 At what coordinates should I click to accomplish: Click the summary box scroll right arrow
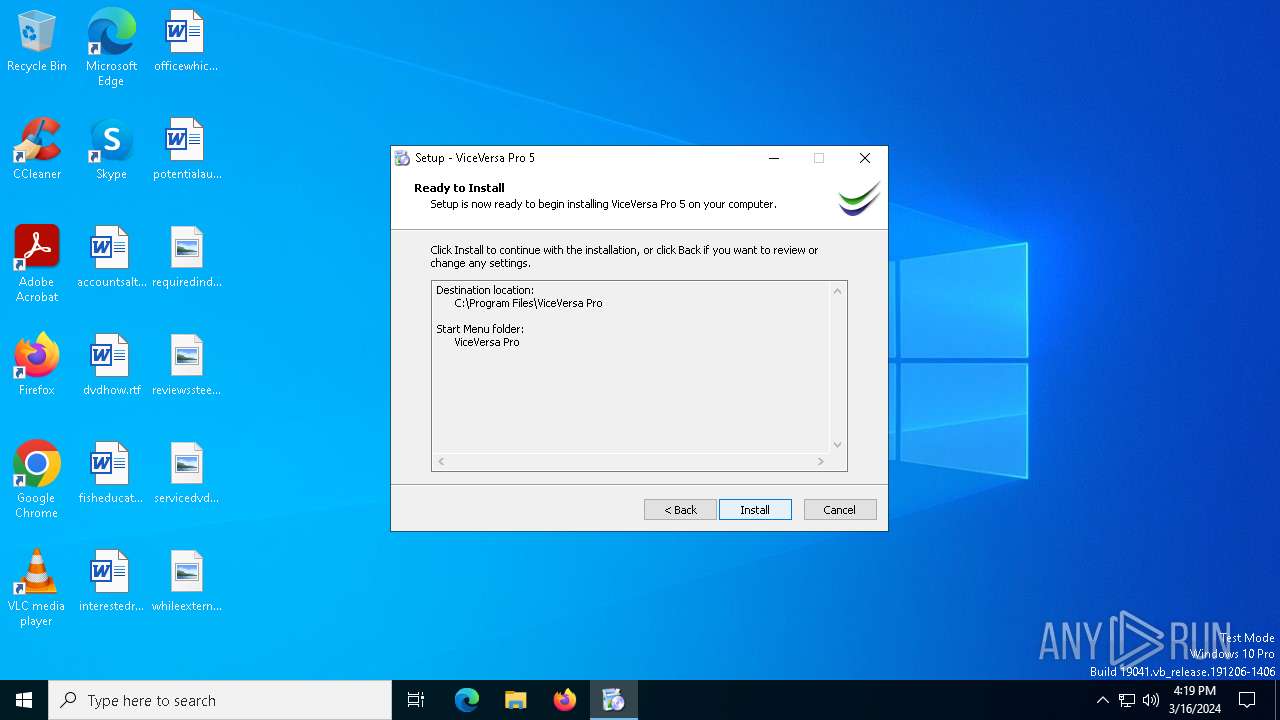[x=821, y=462]
